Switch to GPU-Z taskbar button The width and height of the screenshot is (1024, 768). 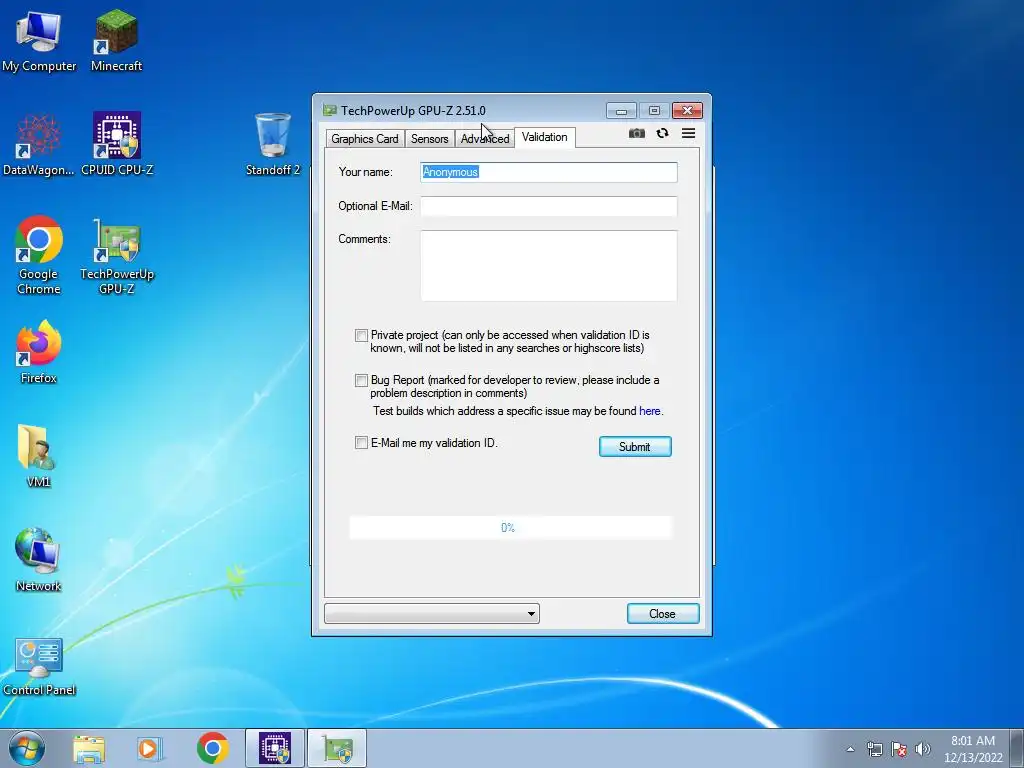337,748
